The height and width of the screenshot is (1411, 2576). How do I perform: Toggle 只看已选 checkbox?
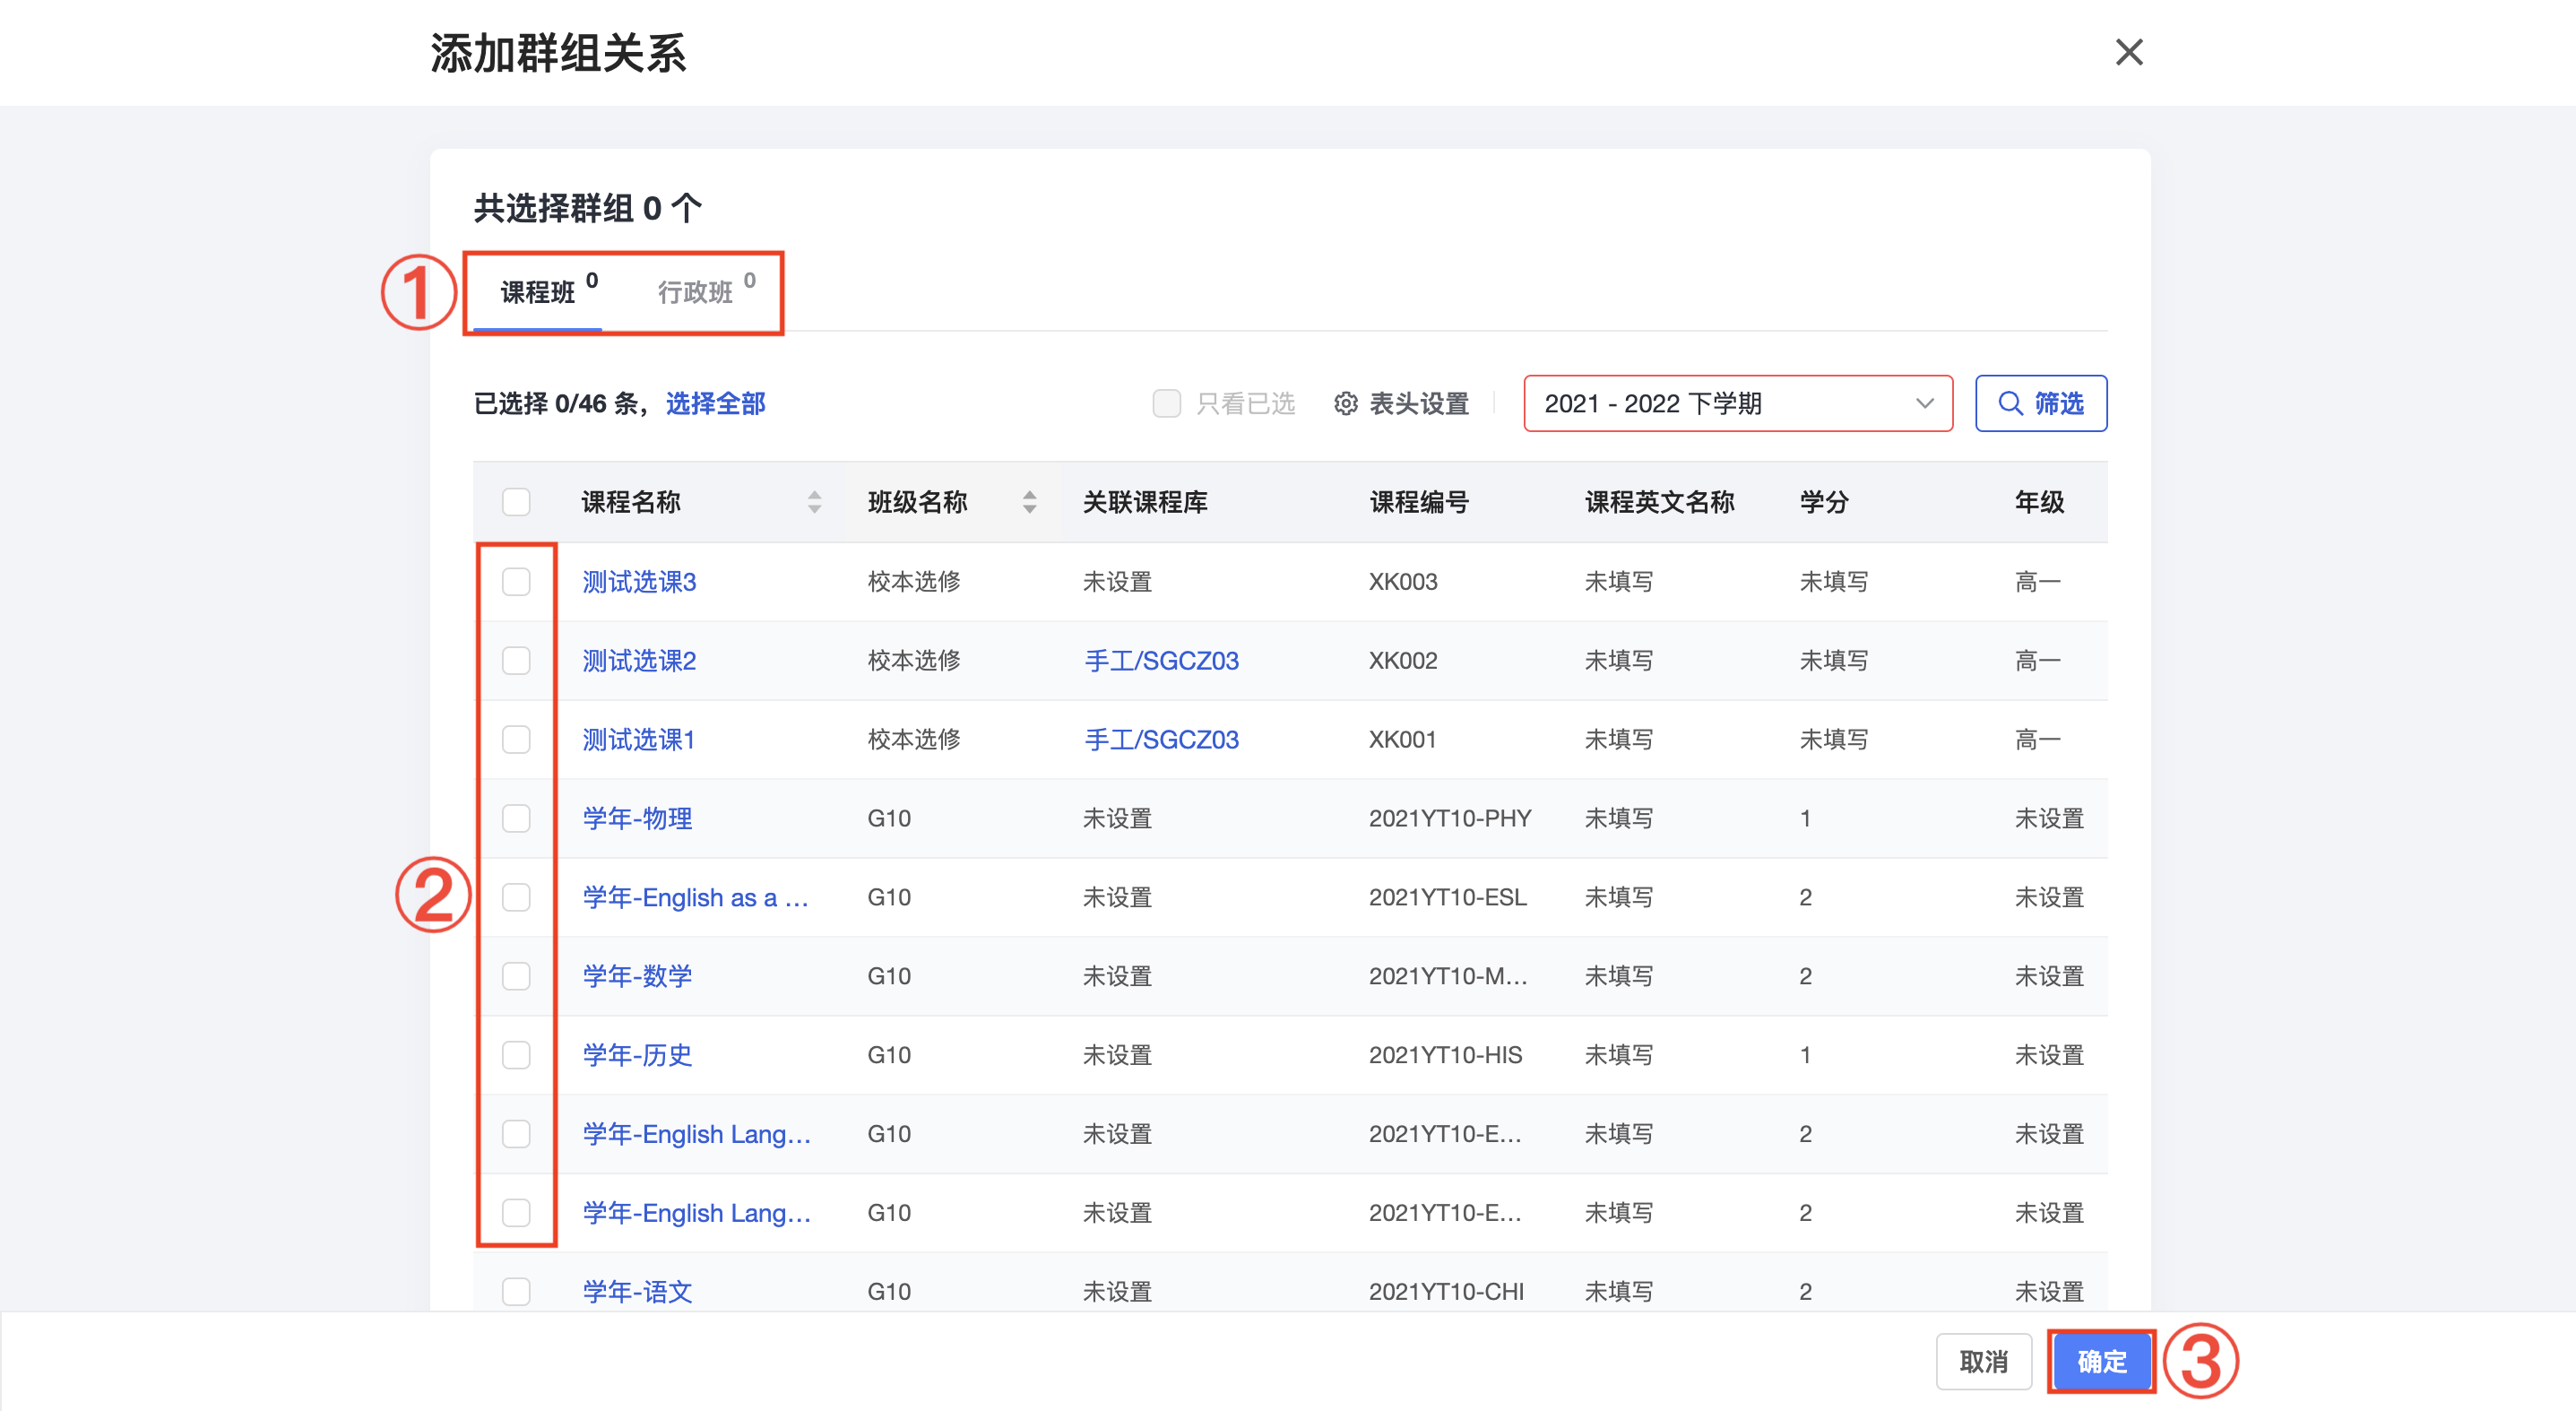pos(1167,404)
